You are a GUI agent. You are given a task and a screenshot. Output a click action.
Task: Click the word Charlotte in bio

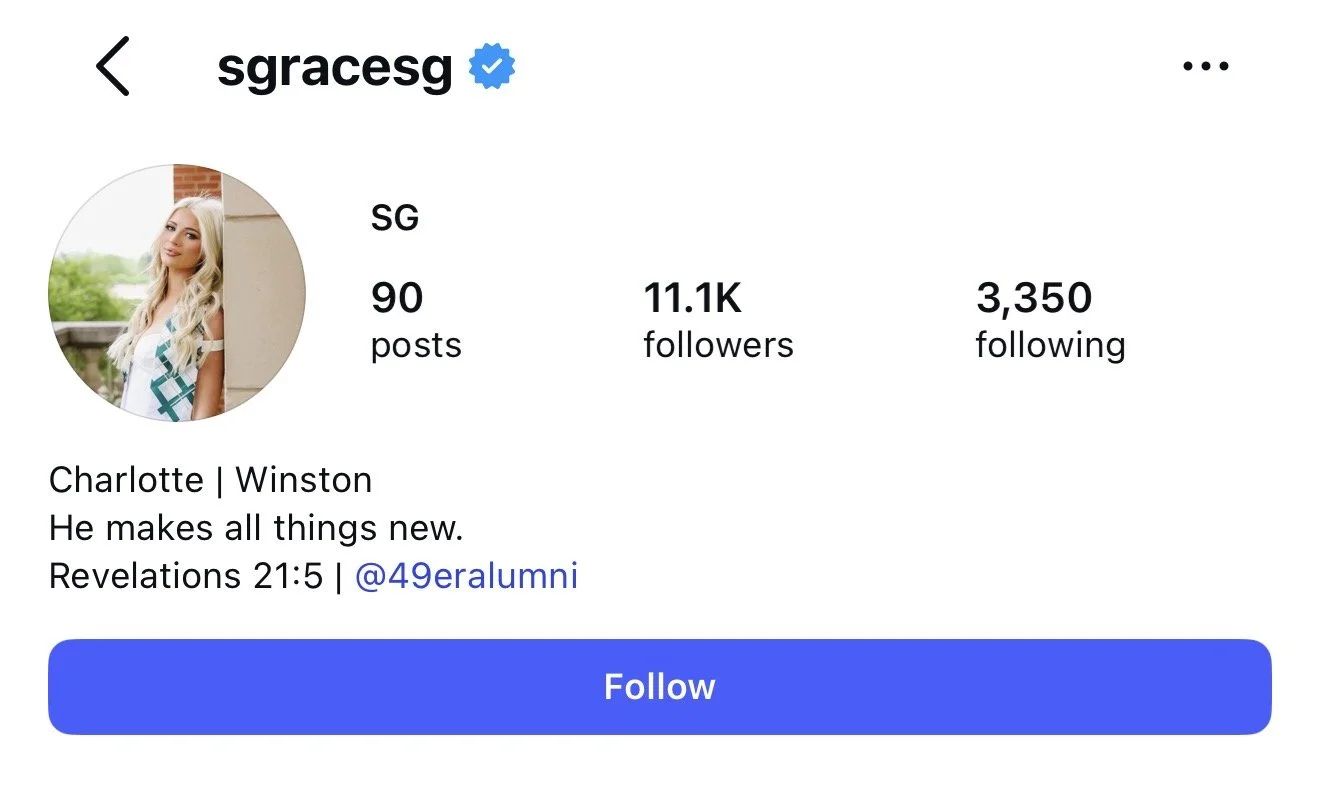click(126, 480)
